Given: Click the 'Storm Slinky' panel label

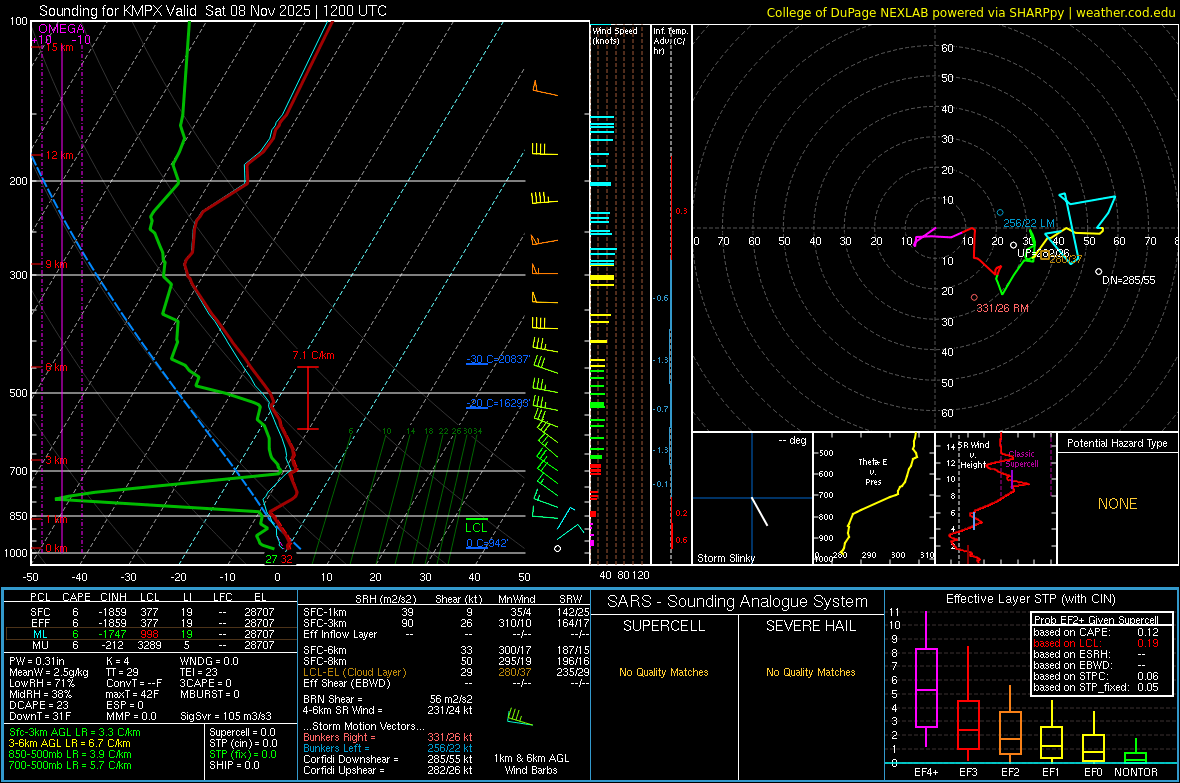Looking at the screenshot, I should [725, 558].
